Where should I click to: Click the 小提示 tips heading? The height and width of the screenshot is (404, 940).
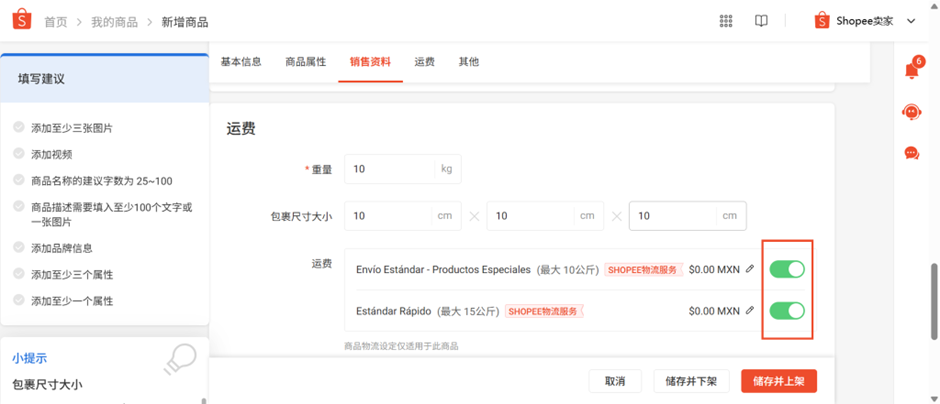pos(29,358)
